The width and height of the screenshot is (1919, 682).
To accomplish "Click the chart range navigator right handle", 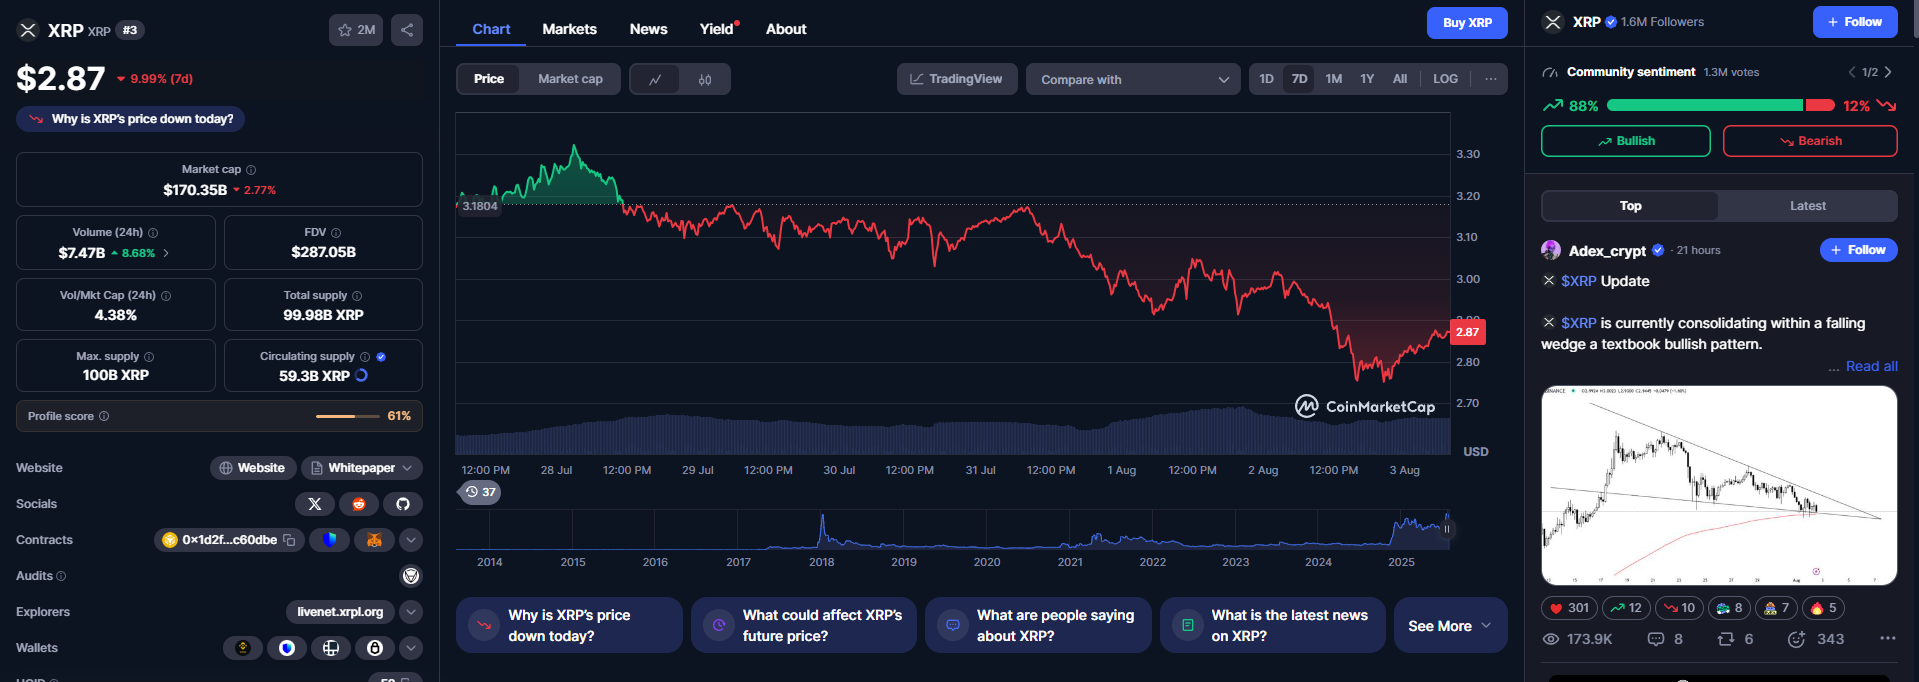I will coord(1446,529).
